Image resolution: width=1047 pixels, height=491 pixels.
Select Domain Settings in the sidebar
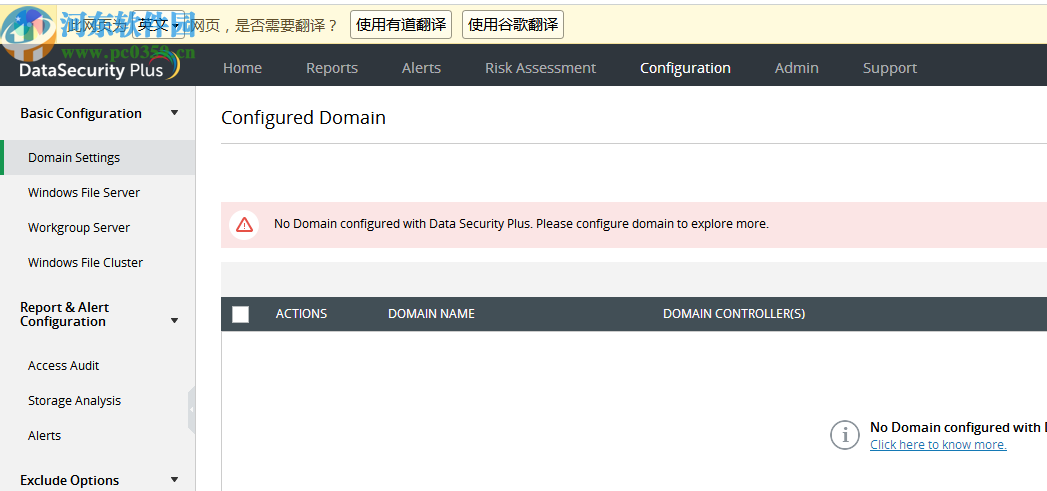99,158
